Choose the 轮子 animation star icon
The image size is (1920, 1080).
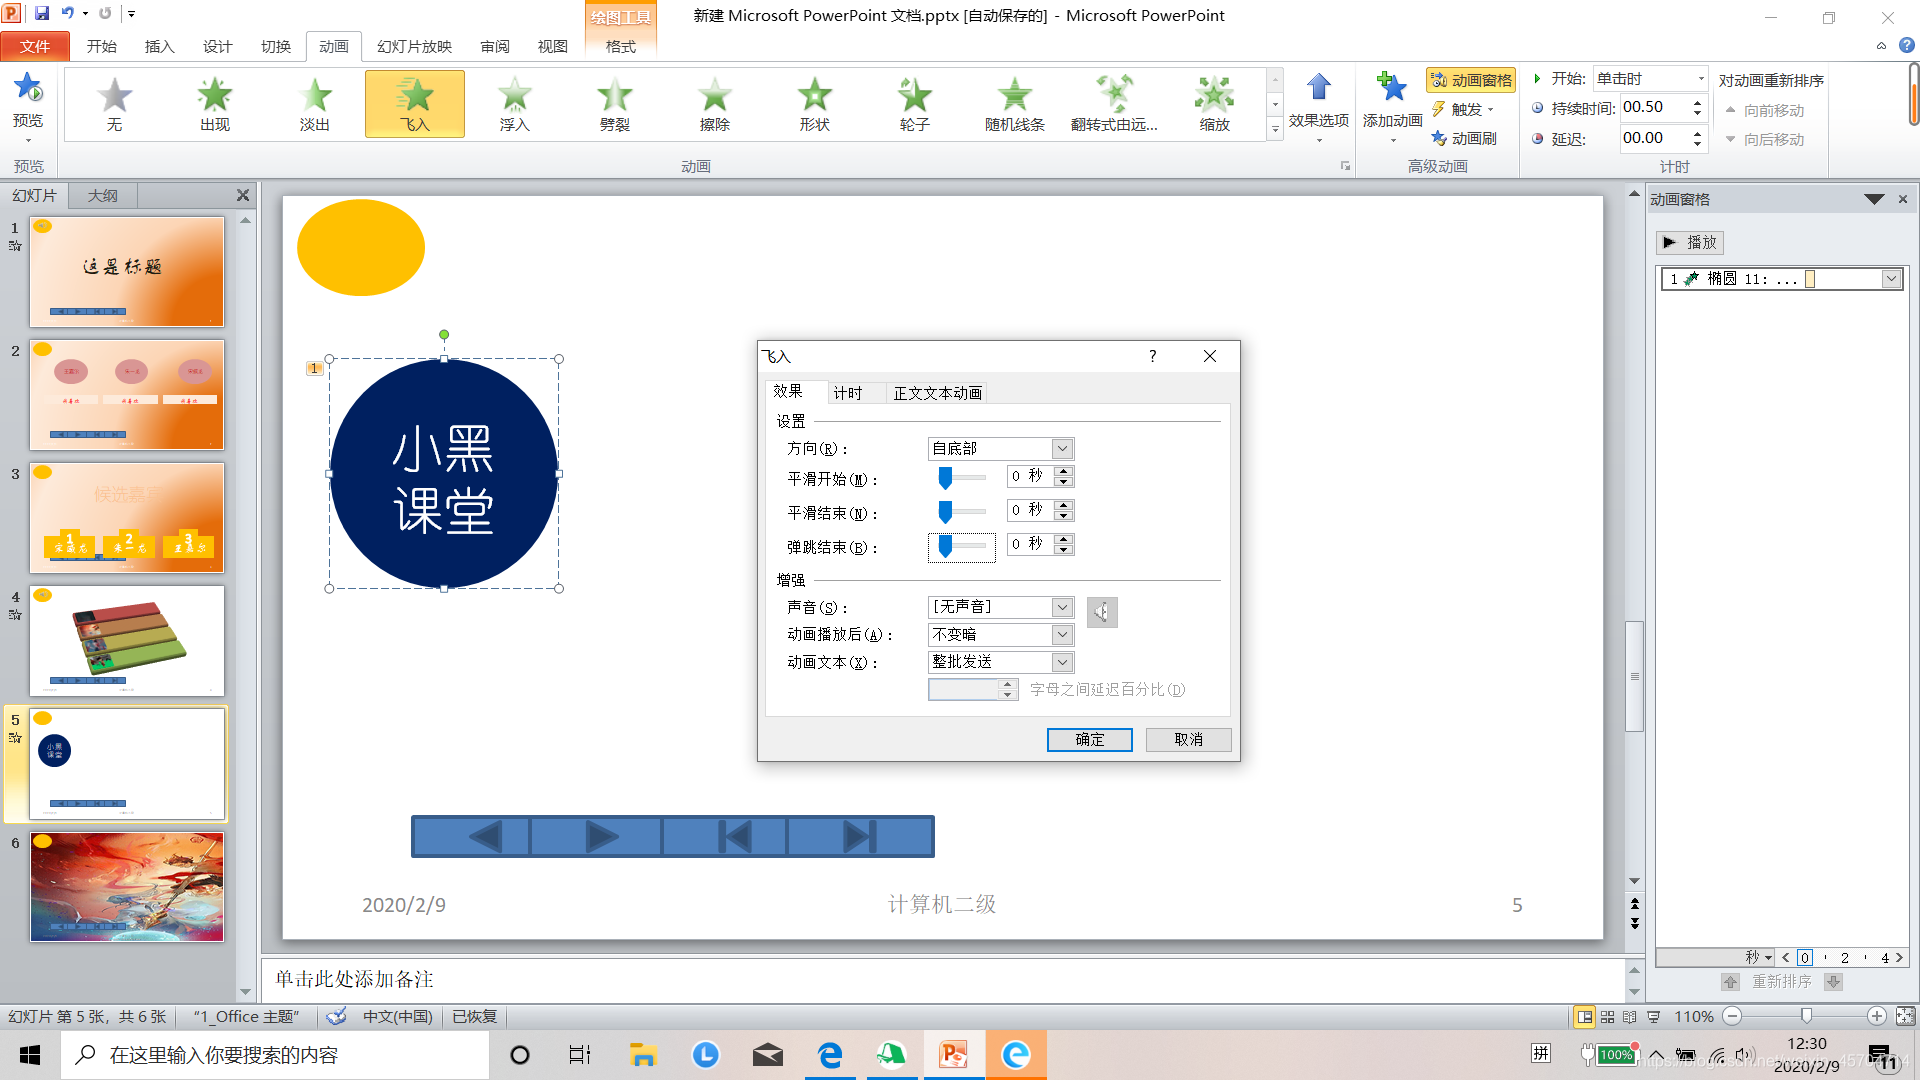tap(914, 97)
